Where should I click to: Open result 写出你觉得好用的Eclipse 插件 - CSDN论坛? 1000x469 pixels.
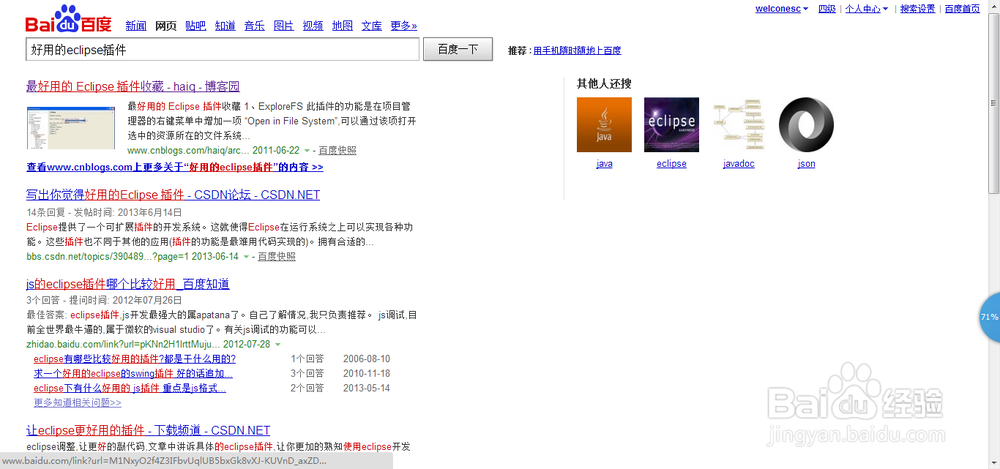point(173,195)
